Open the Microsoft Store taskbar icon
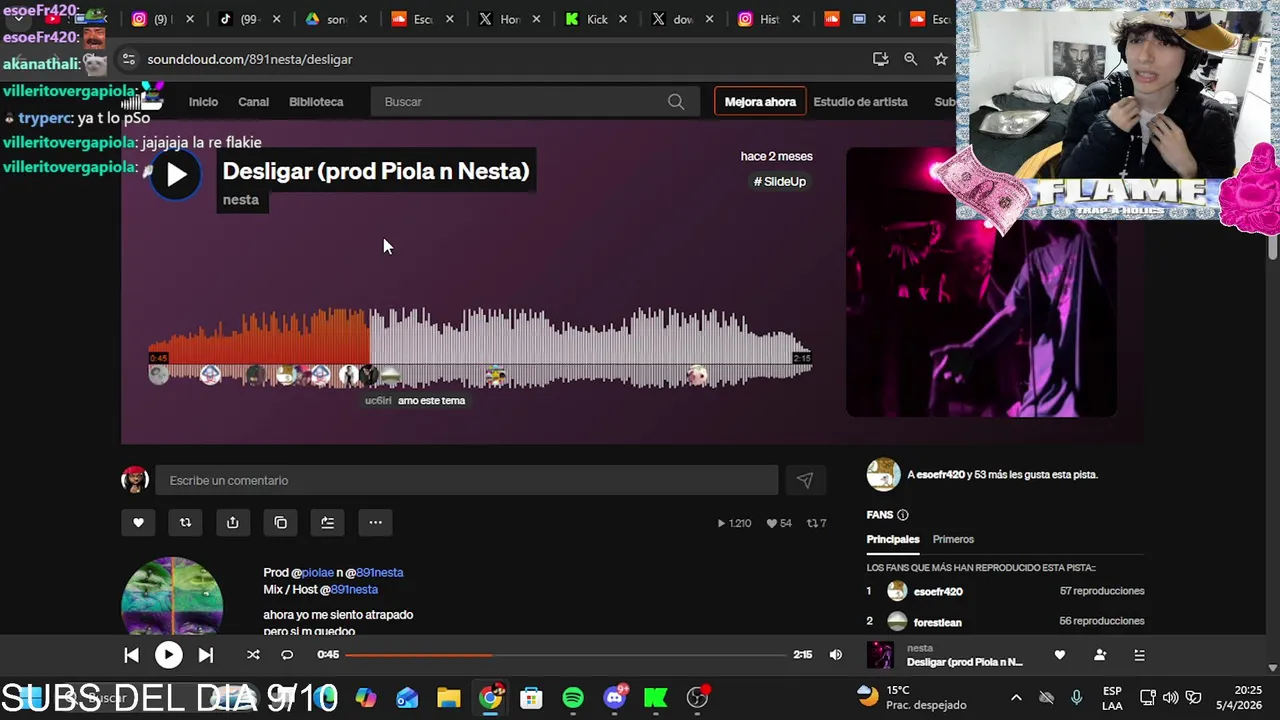Screen dimensions: 1280x720 pyautogui.click(x=531, y=698)
